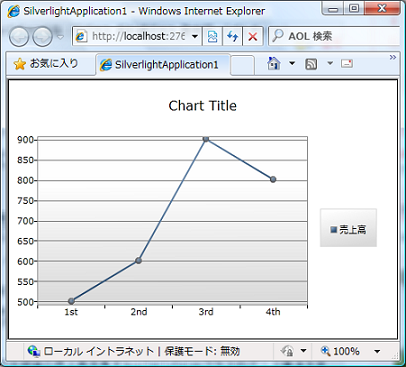Click the 3rd data point at 900
406x367 pixels.
[x=206, y=139]
